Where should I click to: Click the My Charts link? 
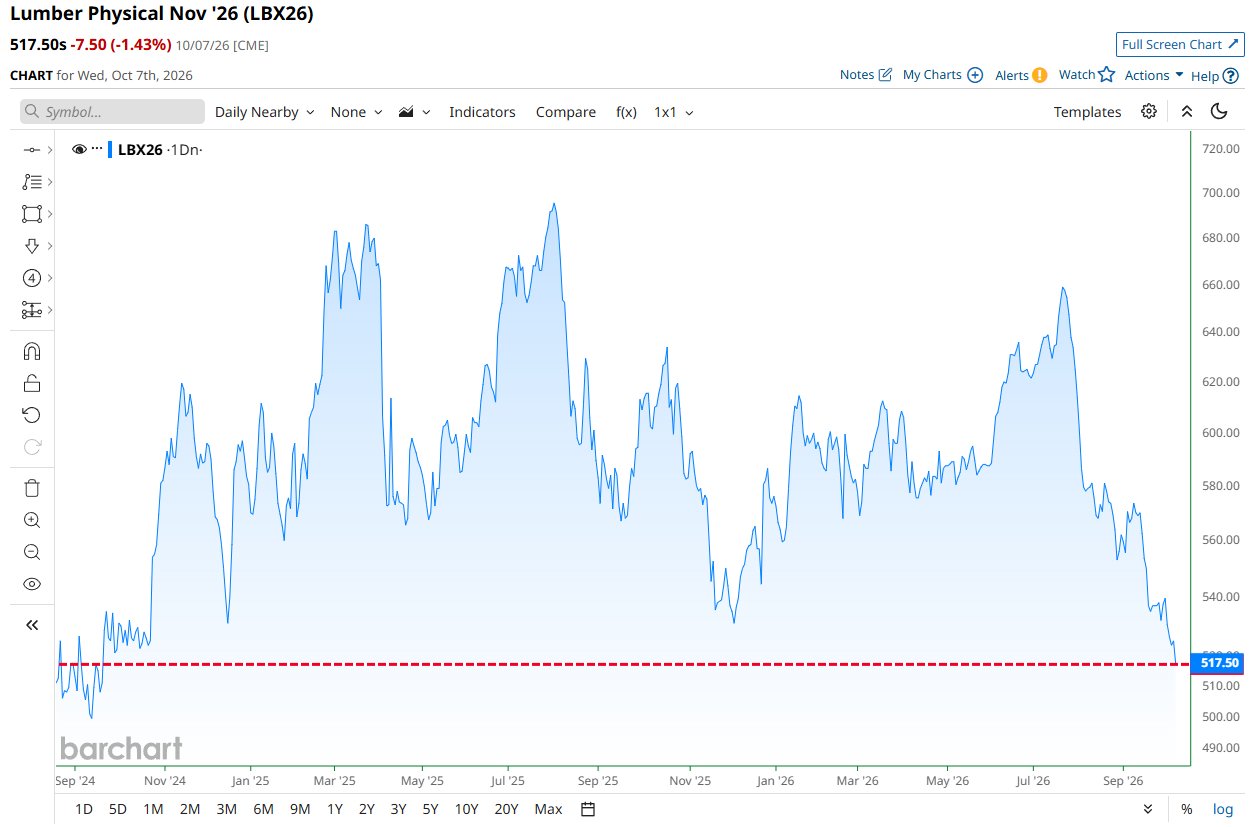pyautogui.click(x=932, y=75)
